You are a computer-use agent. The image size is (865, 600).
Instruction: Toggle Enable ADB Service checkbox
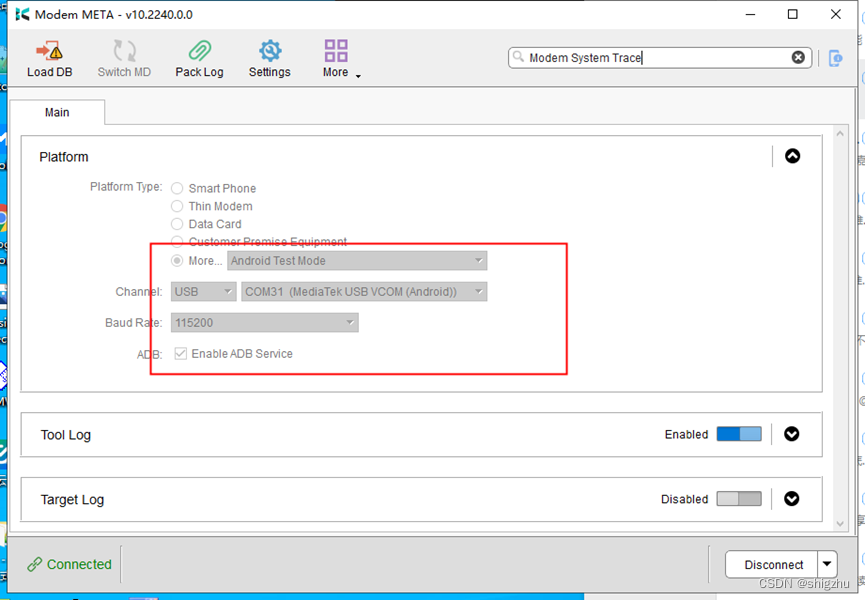180,353
